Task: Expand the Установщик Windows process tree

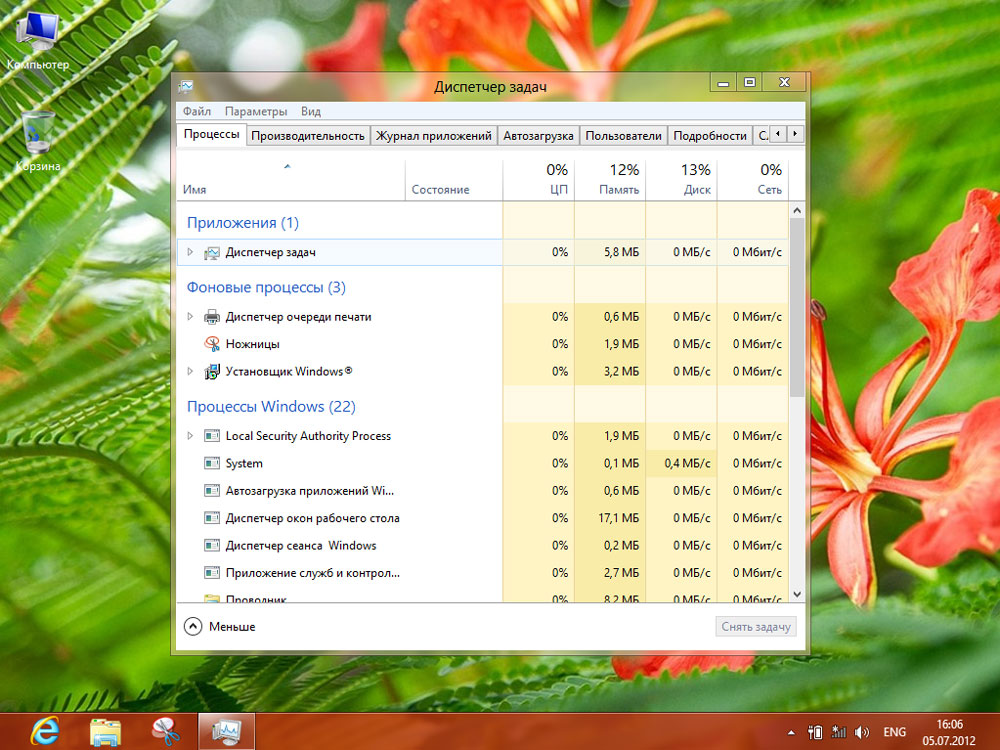Action: coord(190,372)
